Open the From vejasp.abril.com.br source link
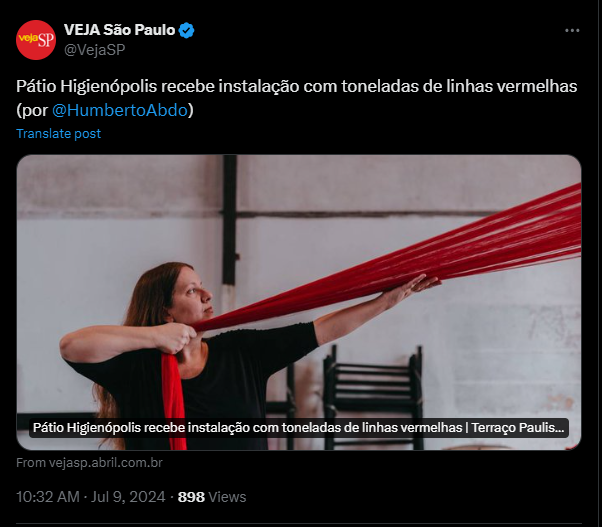 pos(89,463)
